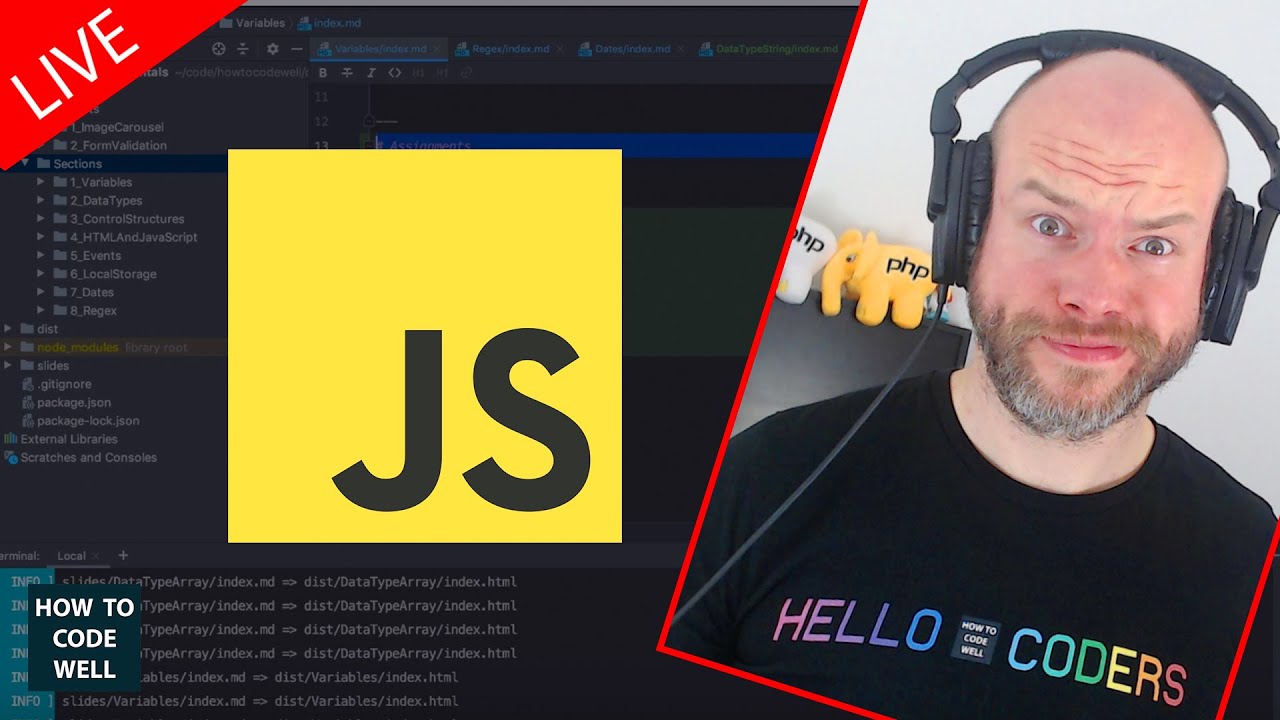Image resolution: width=1280 pixels, height=720 pixels.
Task: Close the Dates/index.md editor tab
Action: tap(681, 49)
